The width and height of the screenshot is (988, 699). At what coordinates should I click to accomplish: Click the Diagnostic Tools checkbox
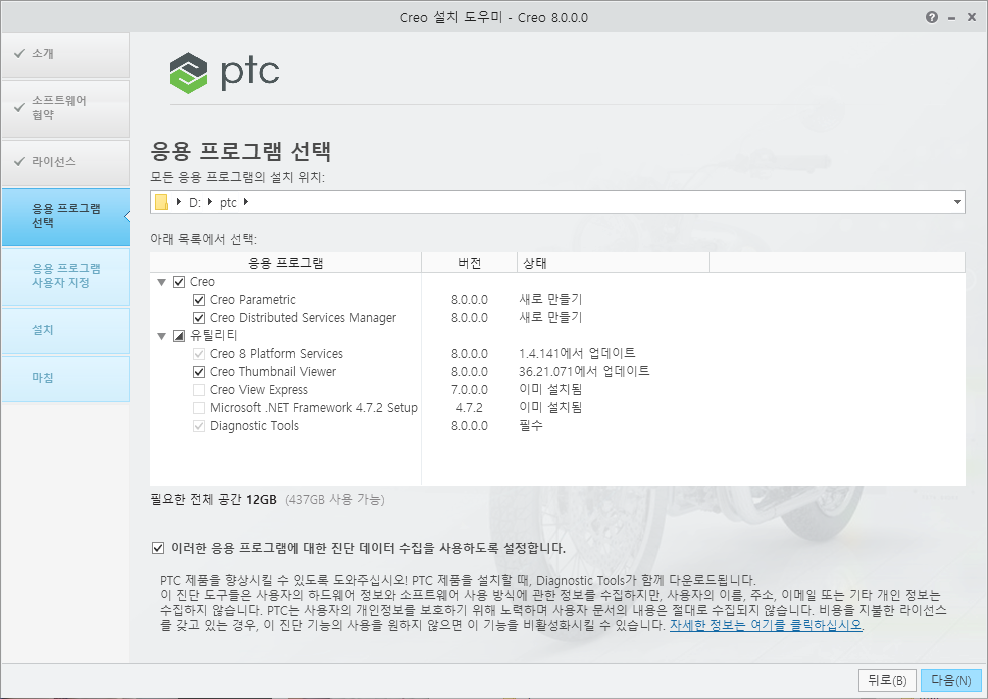(x=199, y=426)
